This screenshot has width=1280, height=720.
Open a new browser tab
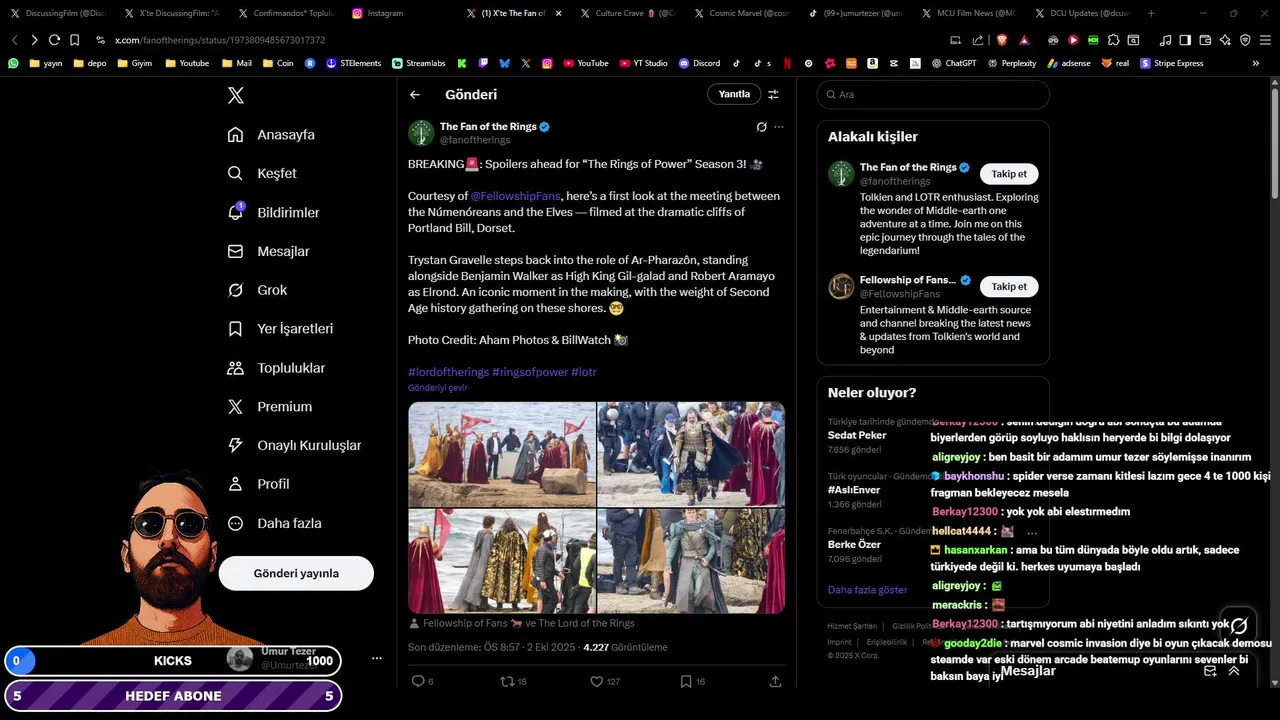(1151, 13)
